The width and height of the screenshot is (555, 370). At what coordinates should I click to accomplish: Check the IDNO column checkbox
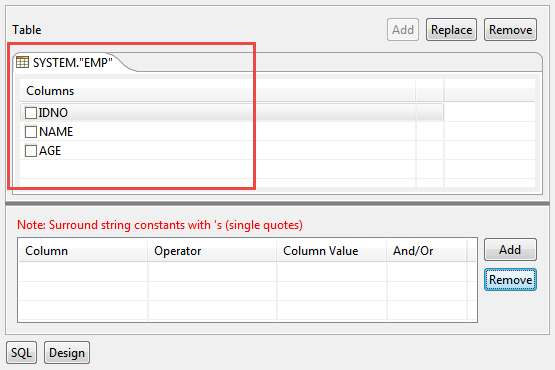[31, 113]
